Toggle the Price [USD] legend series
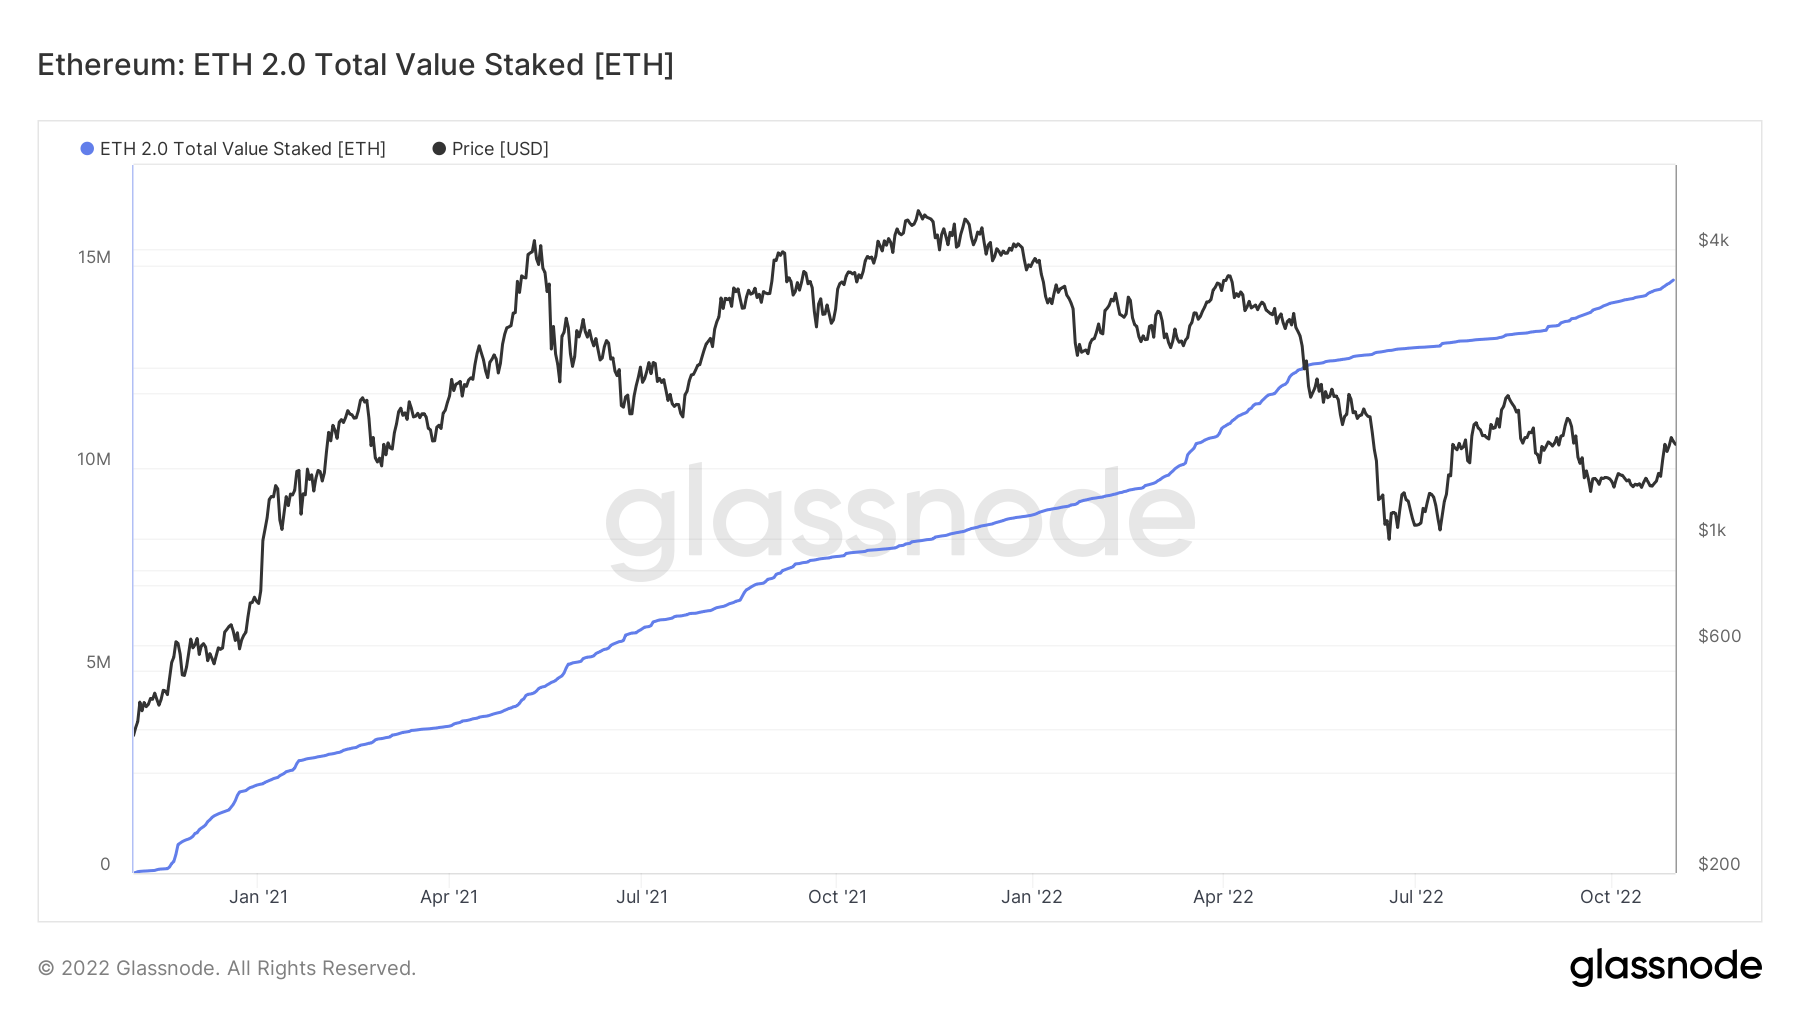The width and height of the screenshot is (1800, 1013). point(491,149)
